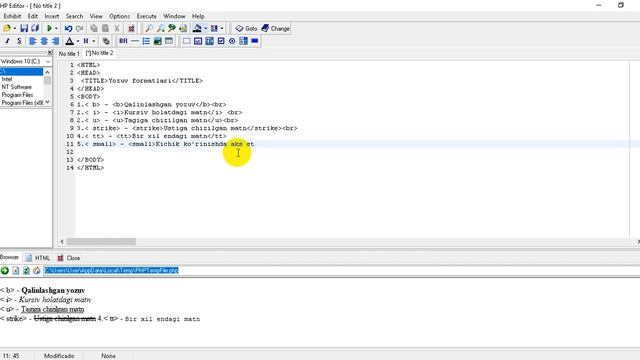Screen dimensions: 640x360
Task: Click the Goto button
Action: [x=246, y=28]
